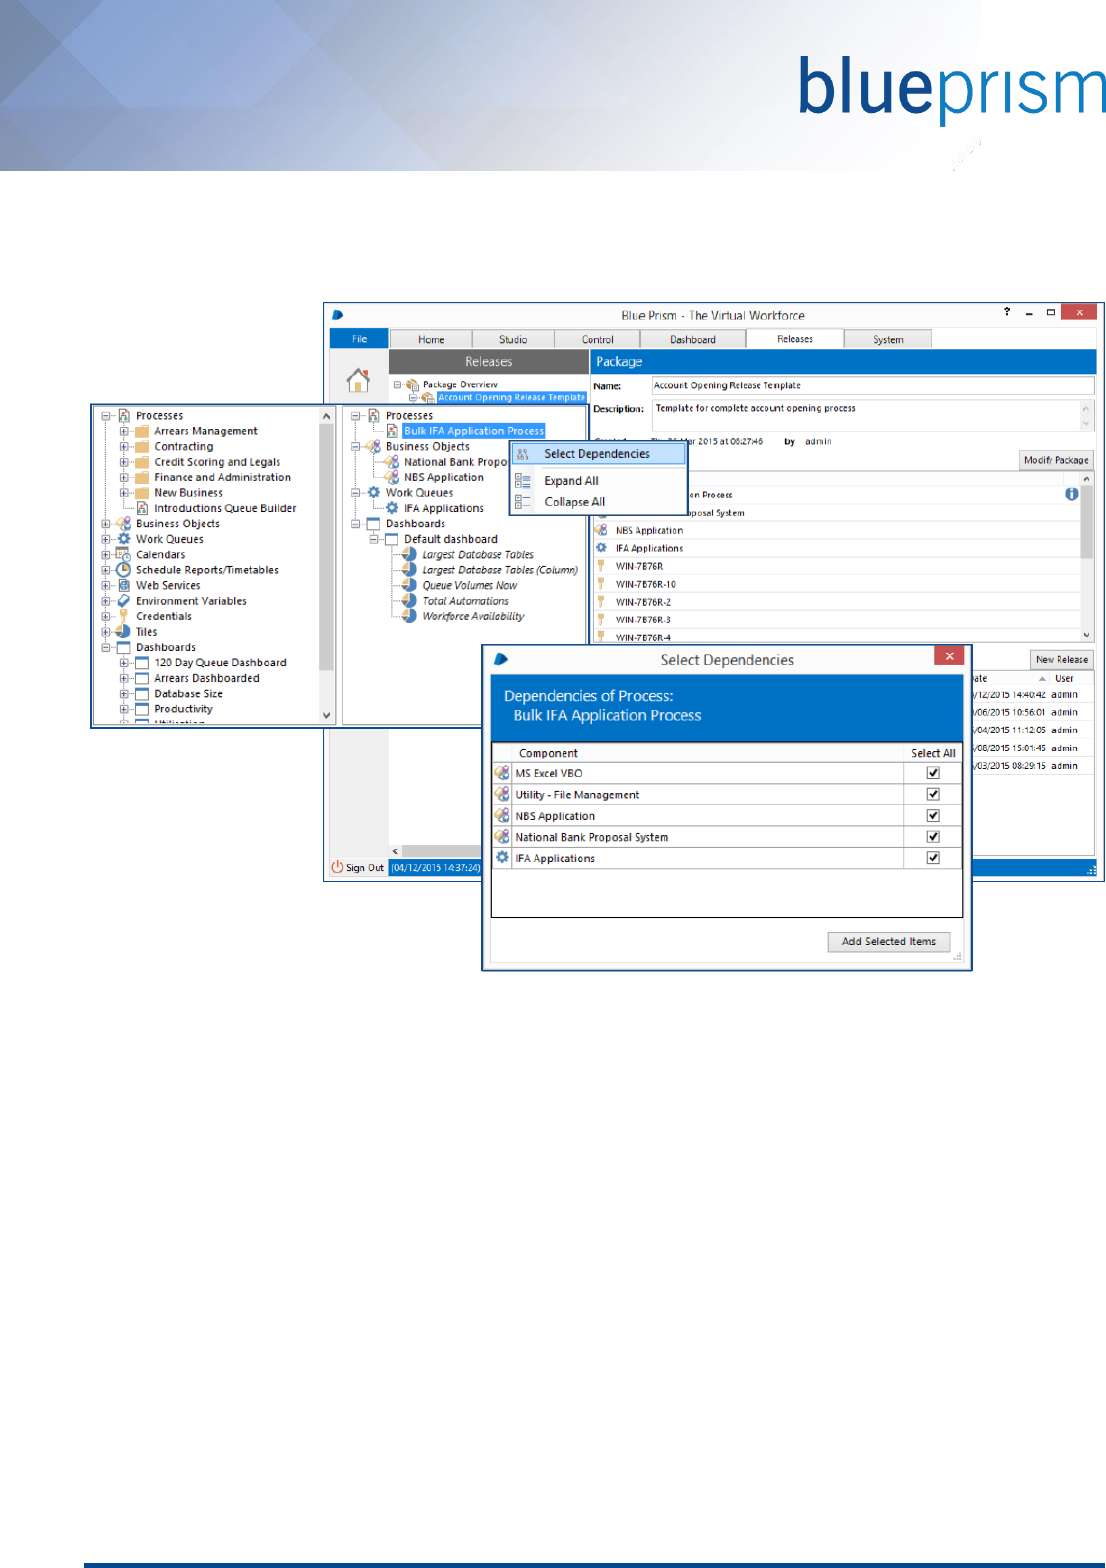Click the Work Queues gear icon in left tree
The image size is (1106, 1568).
click(124, 539)
